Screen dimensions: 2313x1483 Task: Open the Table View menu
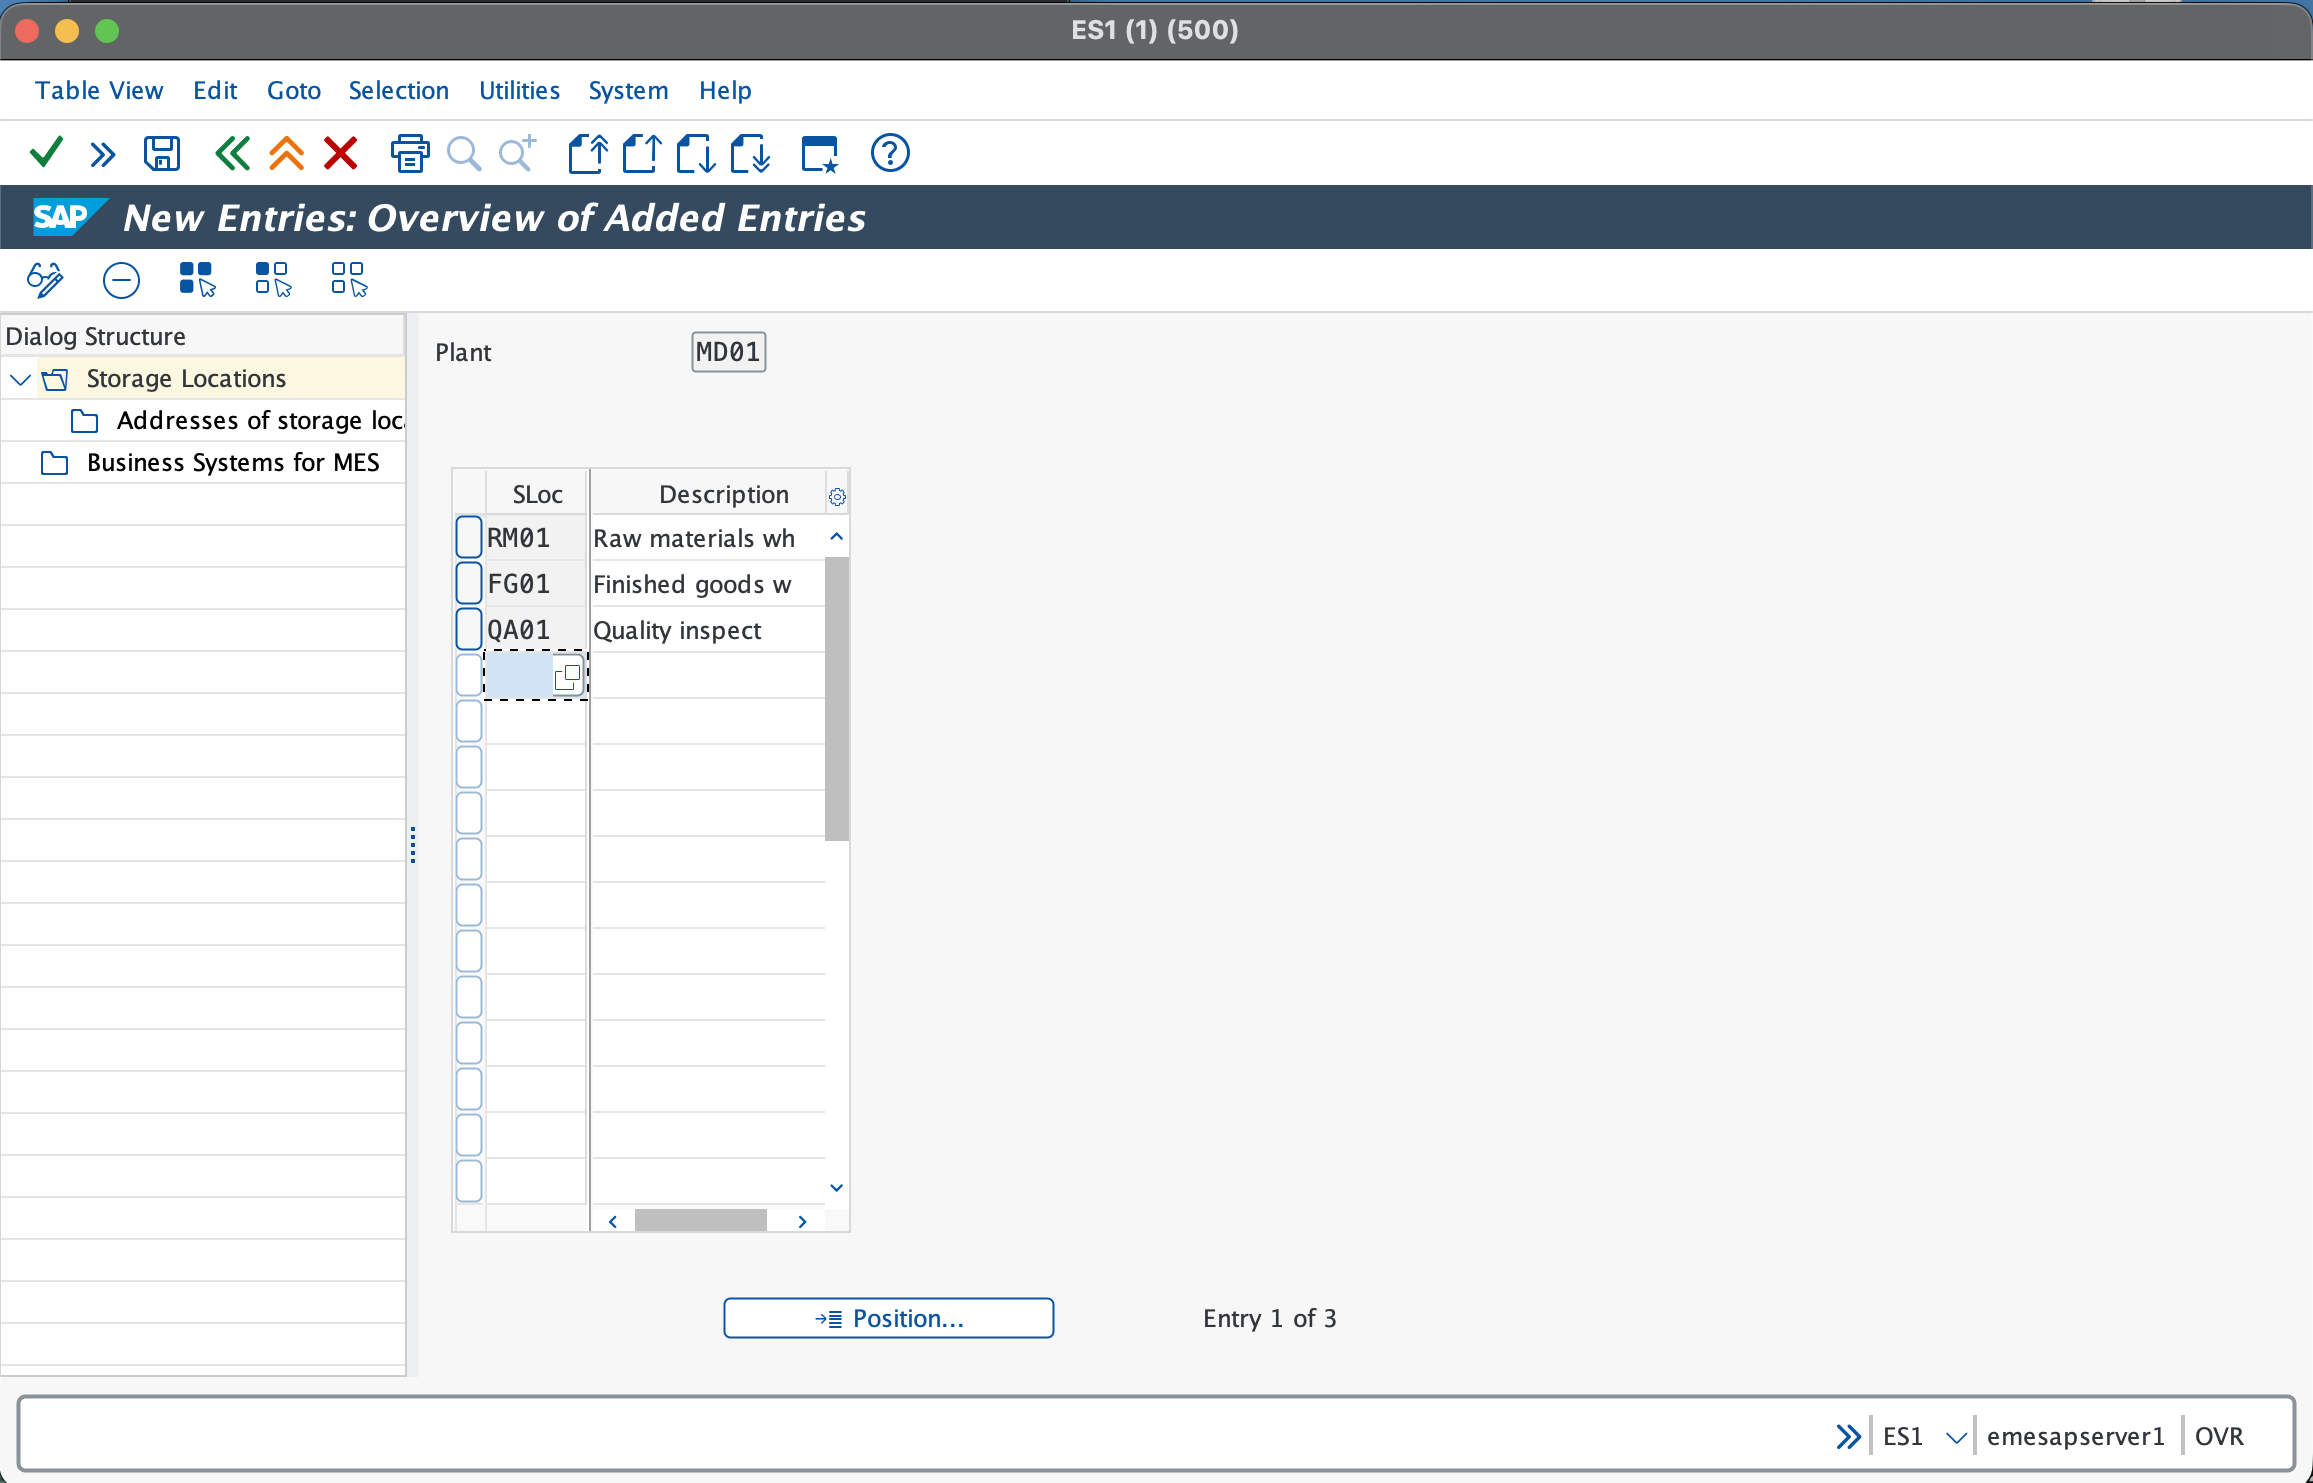[99, 90]
